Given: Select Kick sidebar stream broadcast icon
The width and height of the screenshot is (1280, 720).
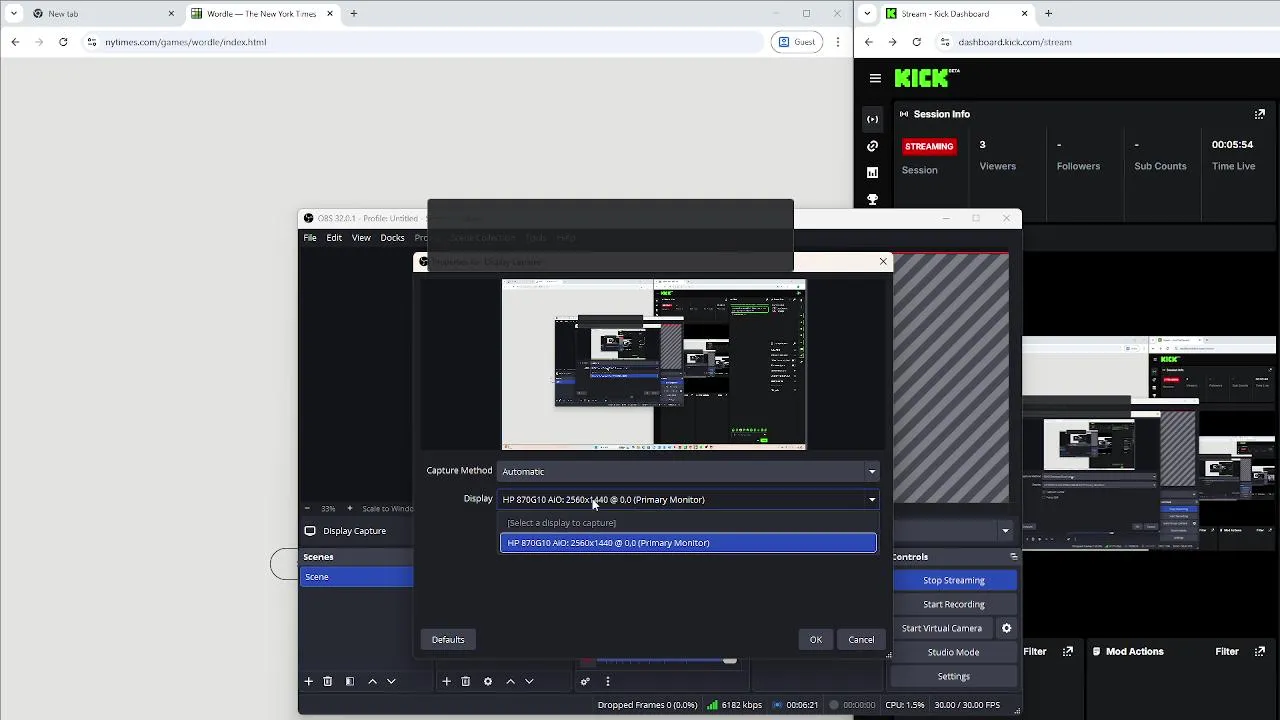Looking at the screenshot, I should (872, 119).
